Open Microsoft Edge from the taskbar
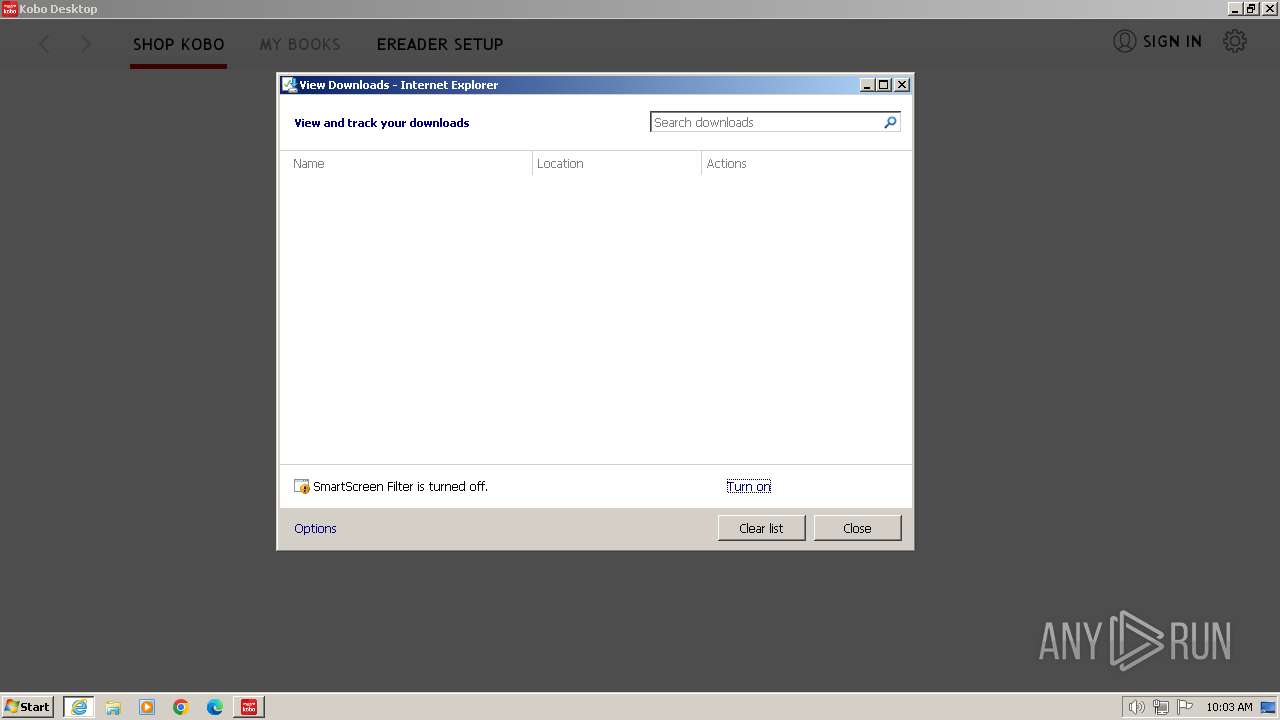 tap(215, 707)
